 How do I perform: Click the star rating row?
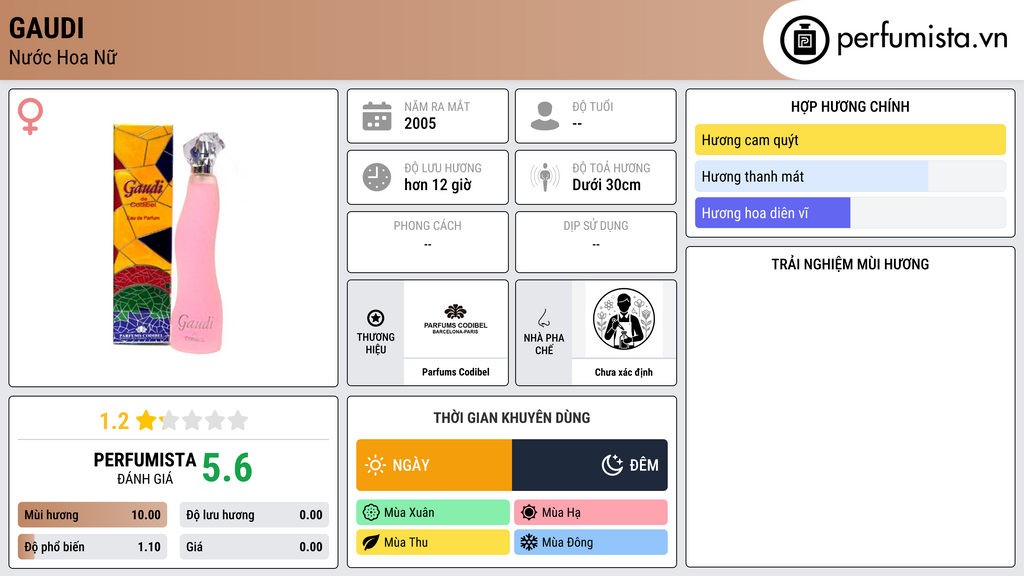point(174,420)
